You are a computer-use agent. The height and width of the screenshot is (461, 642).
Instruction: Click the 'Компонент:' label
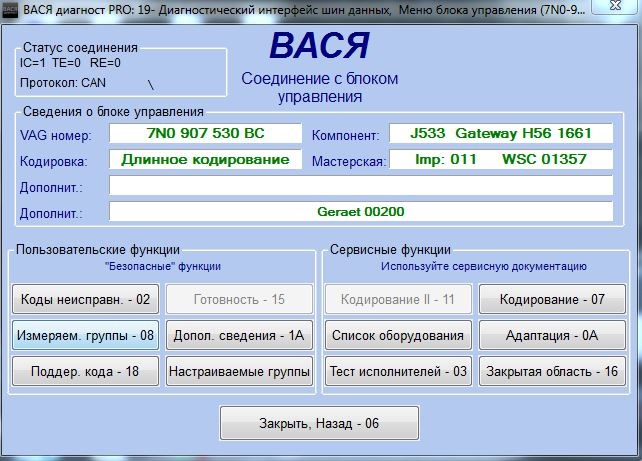point(346,135)
